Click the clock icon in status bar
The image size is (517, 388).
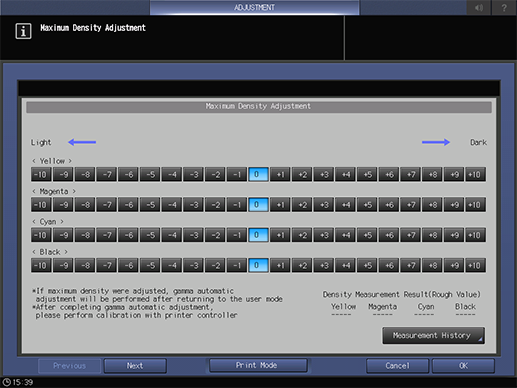(x=6, y=382)
